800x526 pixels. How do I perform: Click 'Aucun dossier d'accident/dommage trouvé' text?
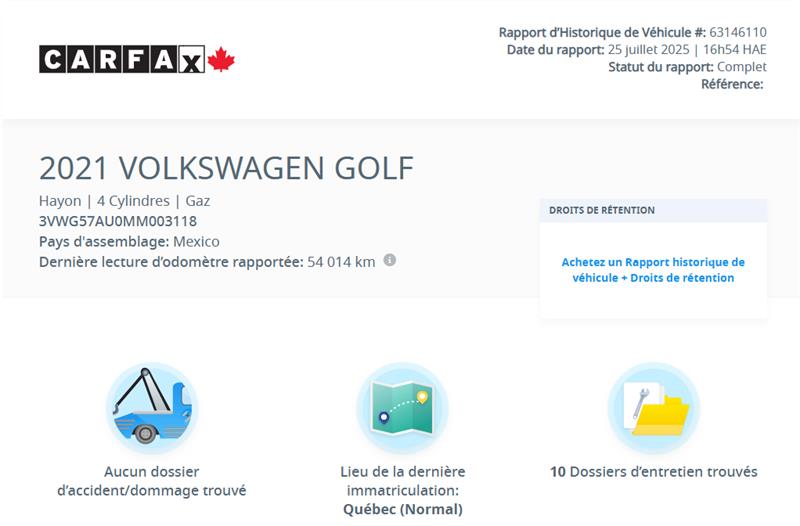pyautogui.click(x=152, y=481)
